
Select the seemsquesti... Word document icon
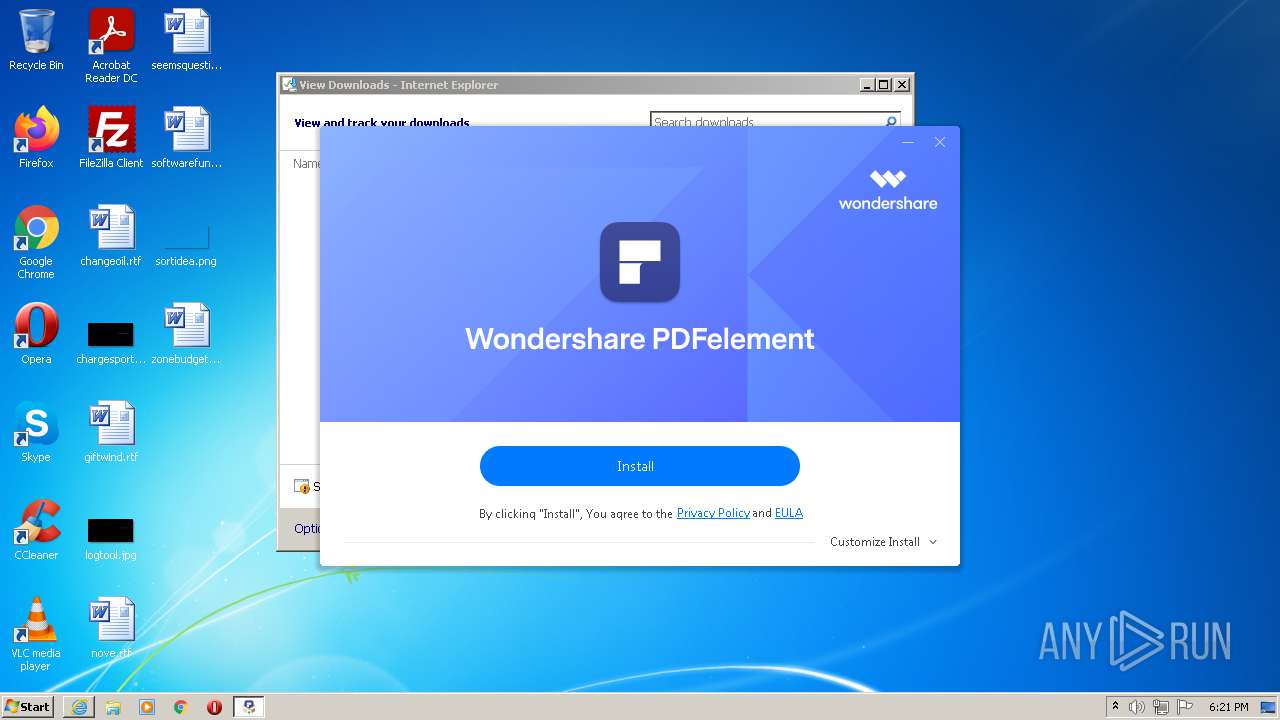(187, 40)
